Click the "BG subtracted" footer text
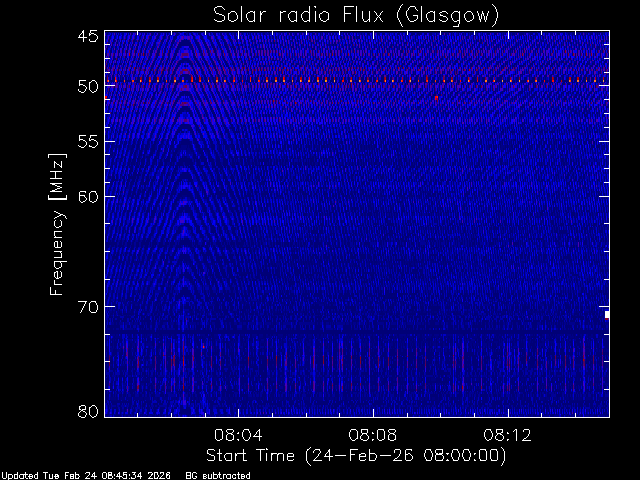Screen dimensions: 640x480 click(218, 476)
